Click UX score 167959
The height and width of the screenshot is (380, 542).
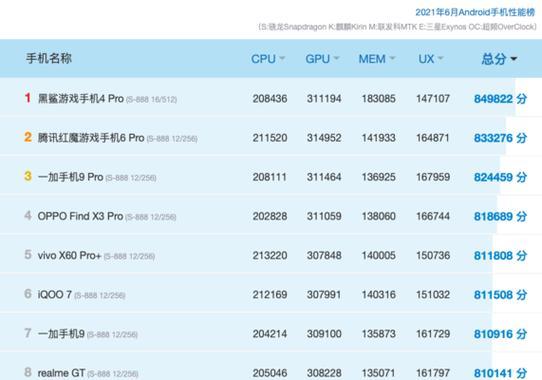click(433, 177)
